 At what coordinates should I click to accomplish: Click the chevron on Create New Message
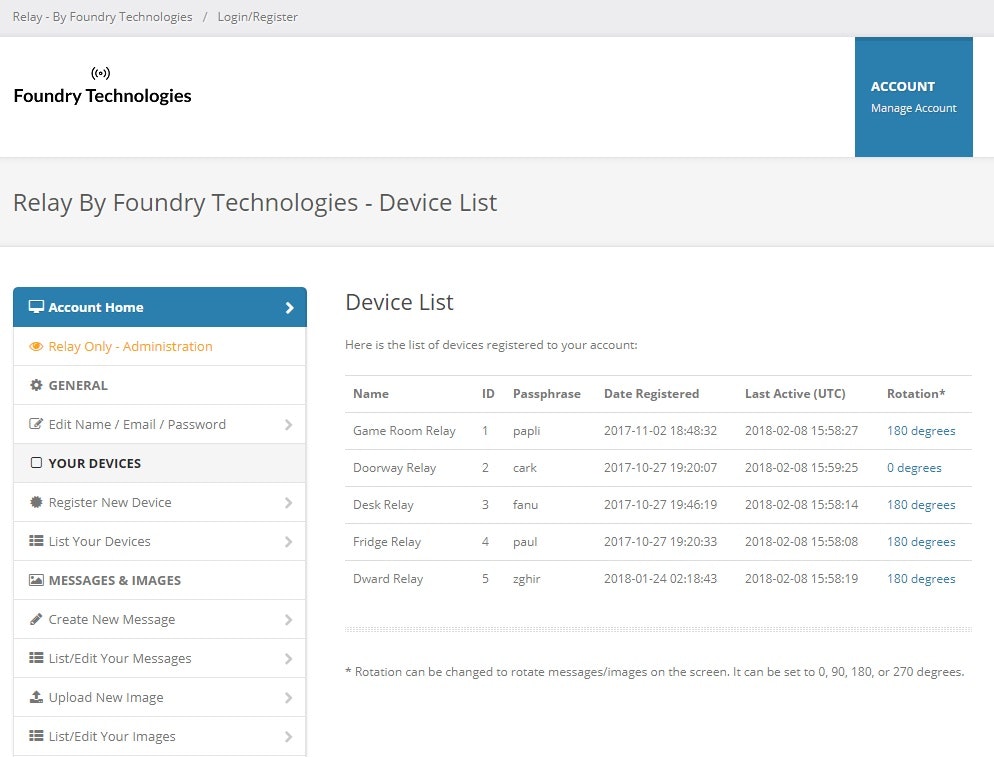pyautogui.click(x=288, y=619)
